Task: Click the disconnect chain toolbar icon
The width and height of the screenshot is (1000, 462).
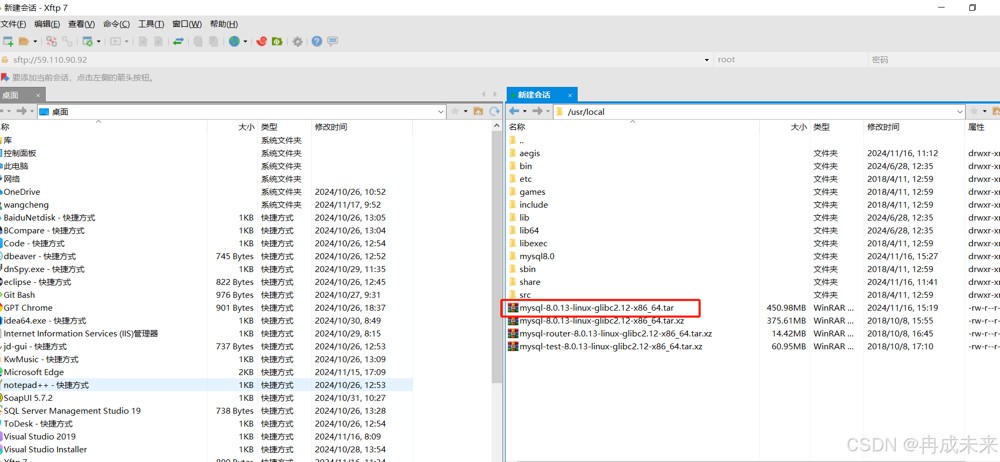Action: pos(67,41)
